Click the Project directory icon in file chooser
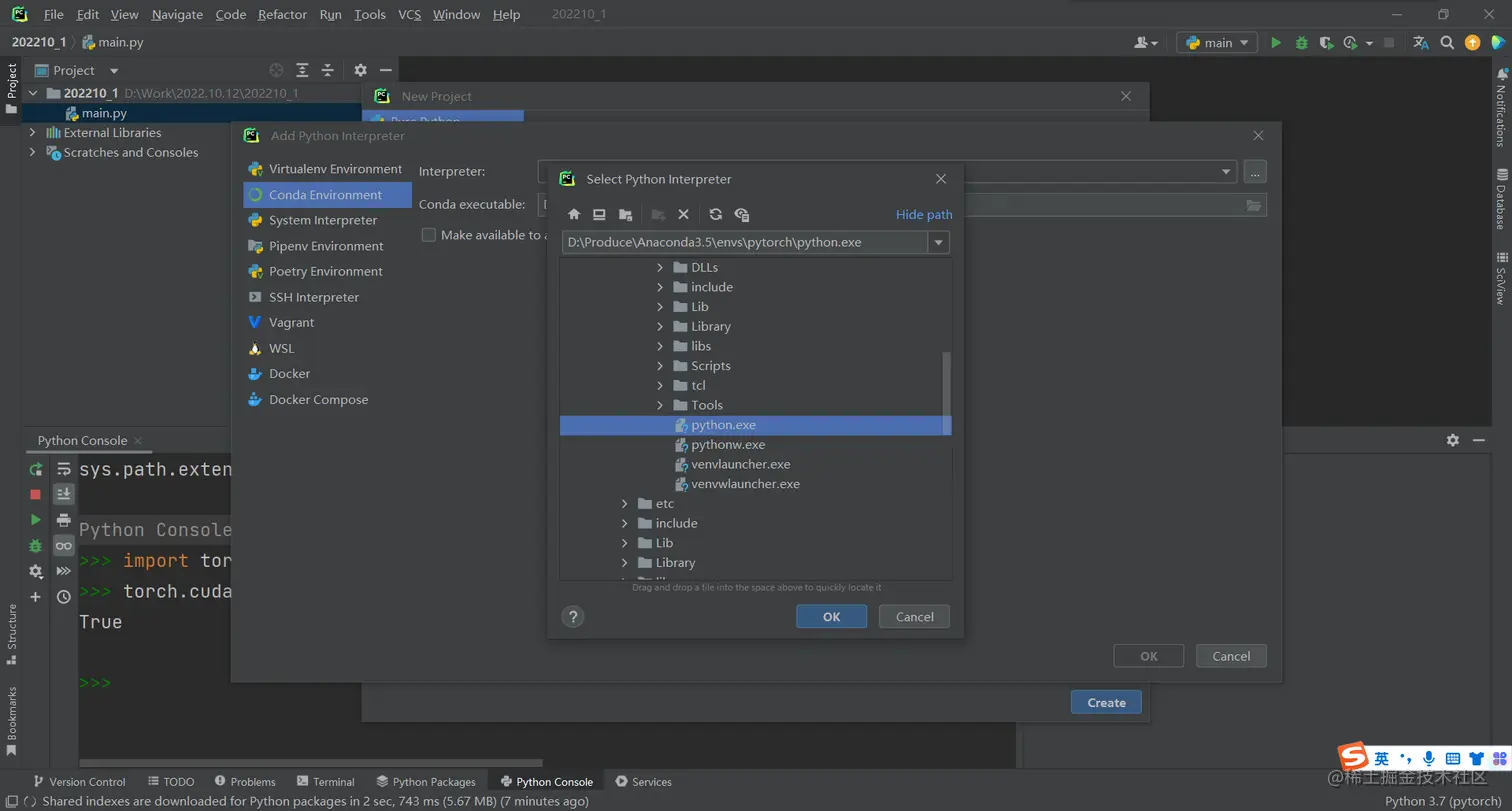 (x=625, y=215)
